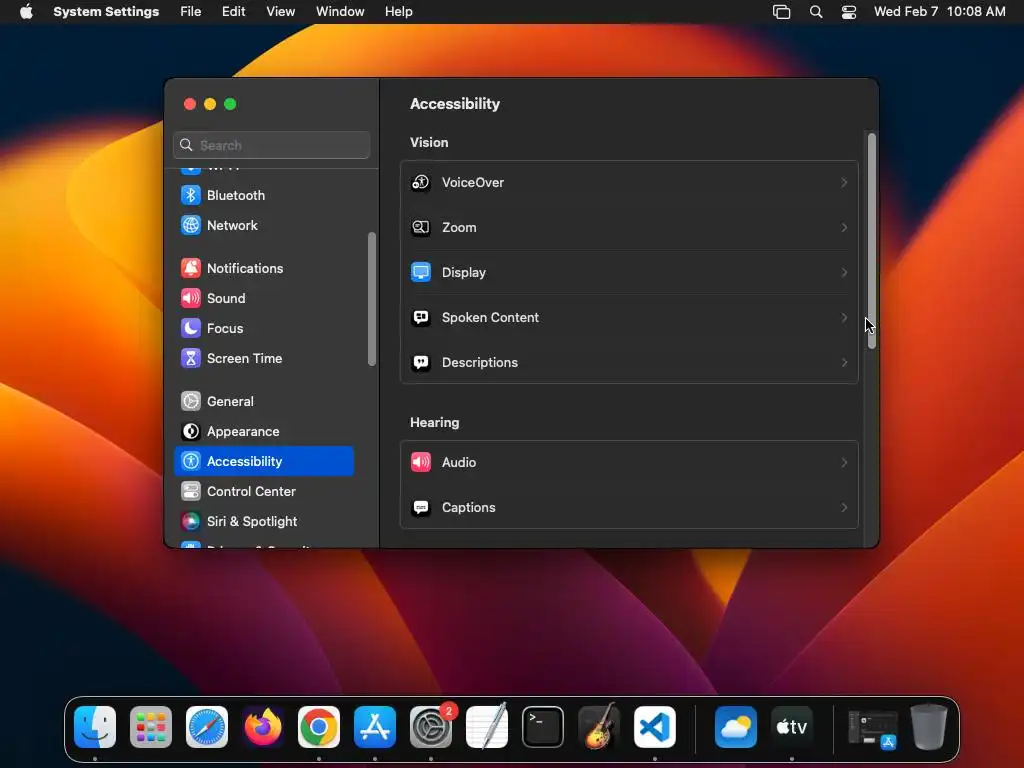1024x768 pixels.
Task: Click the VoiceOver icon
Action: click(x=421, y=183)
